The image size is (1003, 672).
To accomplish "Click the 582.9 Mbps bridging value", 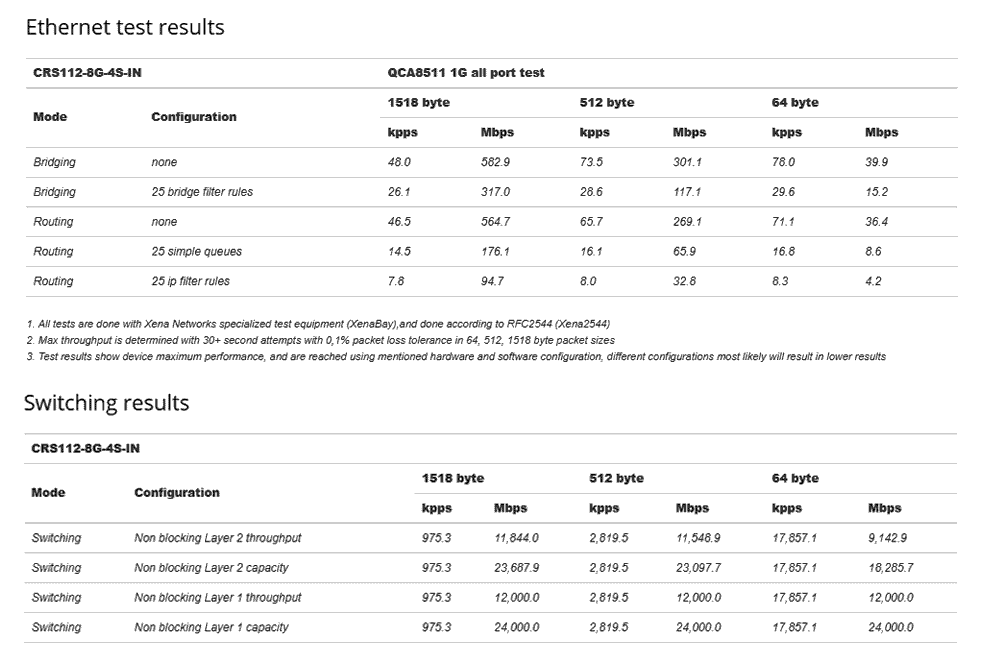I will 495,162.
